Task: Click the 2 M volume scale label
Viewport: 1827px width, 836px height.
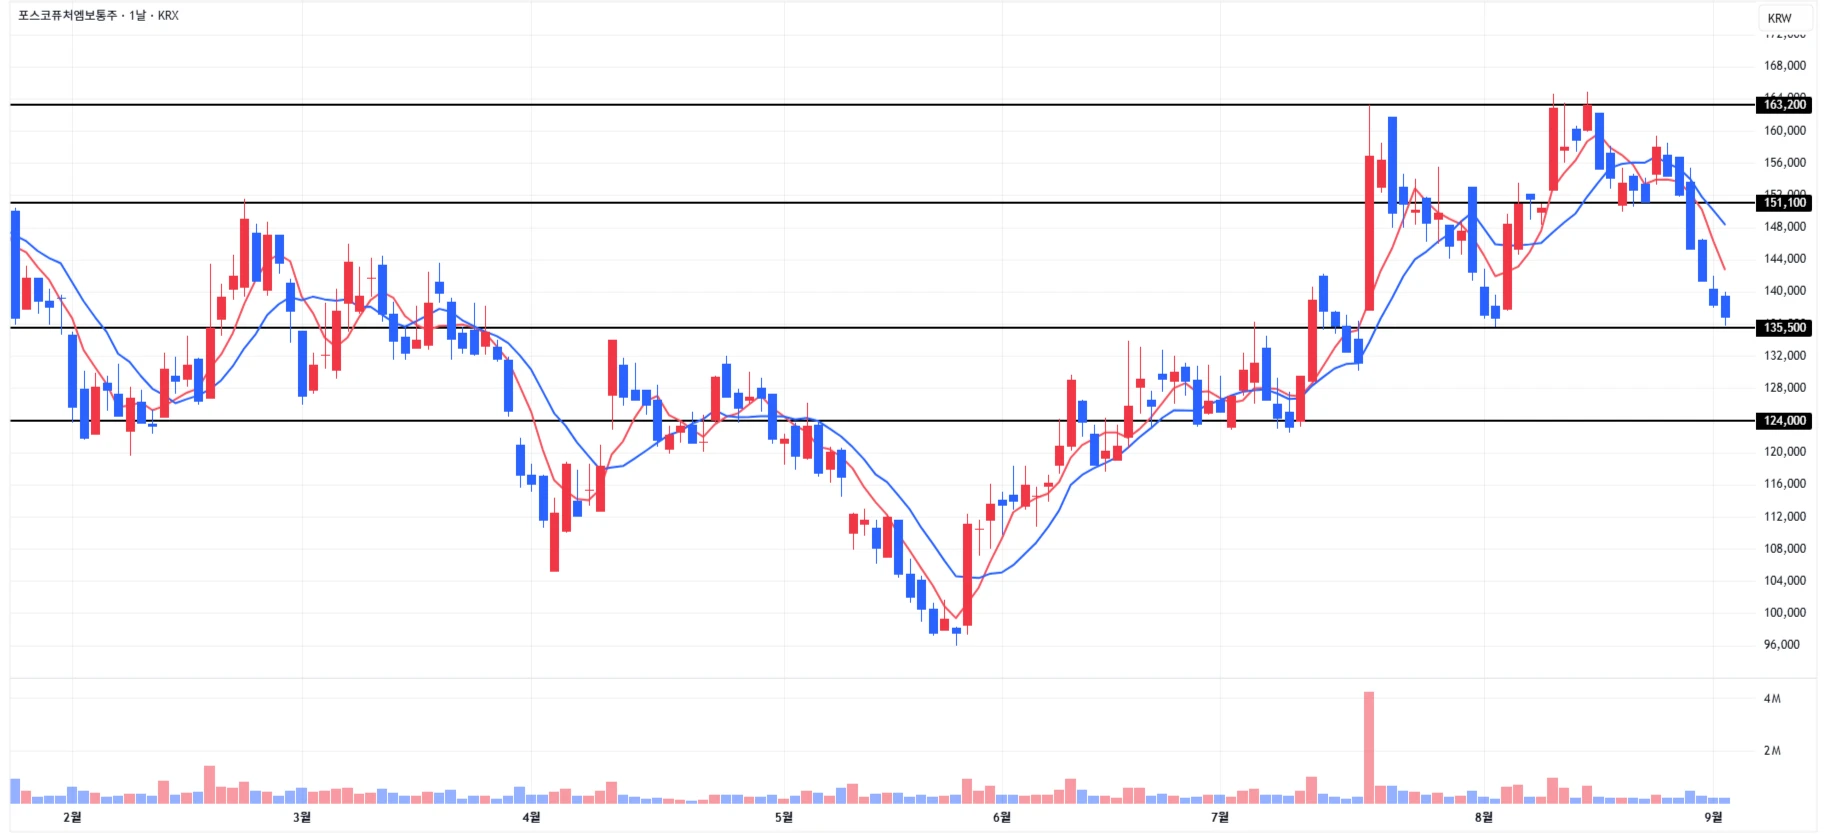Action: click(1772, 751)
